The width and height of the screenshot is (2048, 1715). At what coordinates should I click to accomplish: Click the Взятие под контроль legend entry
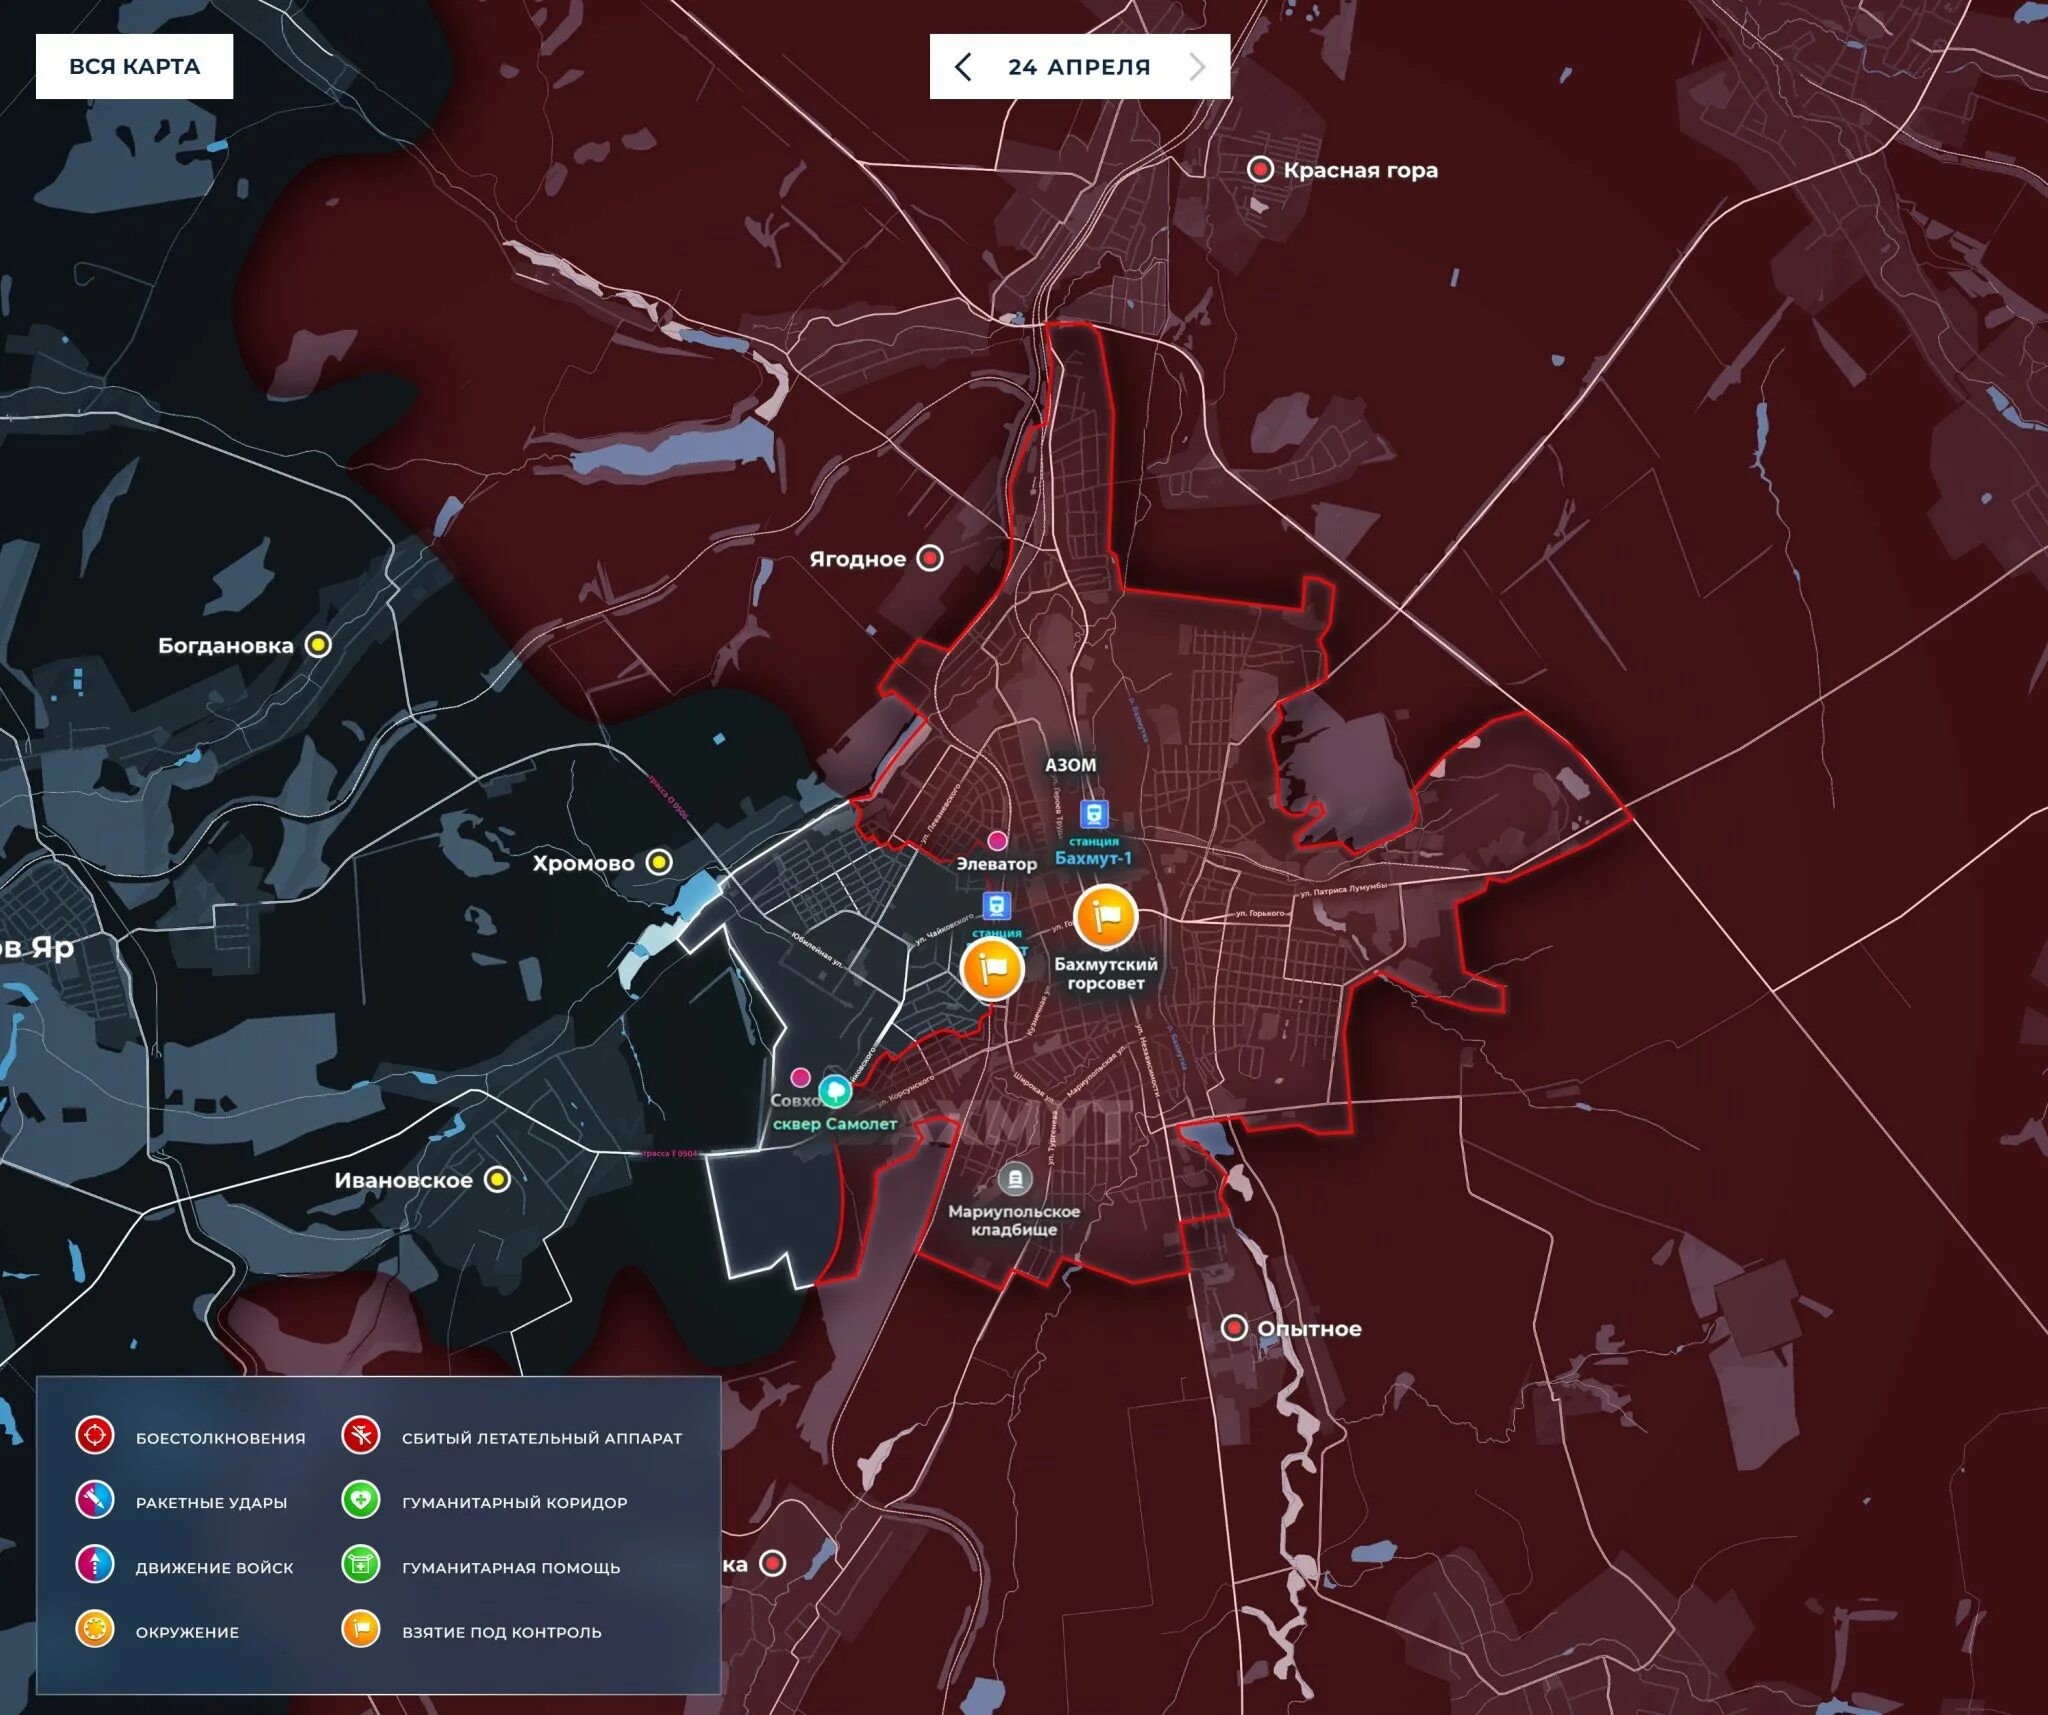coord(501,1632)
